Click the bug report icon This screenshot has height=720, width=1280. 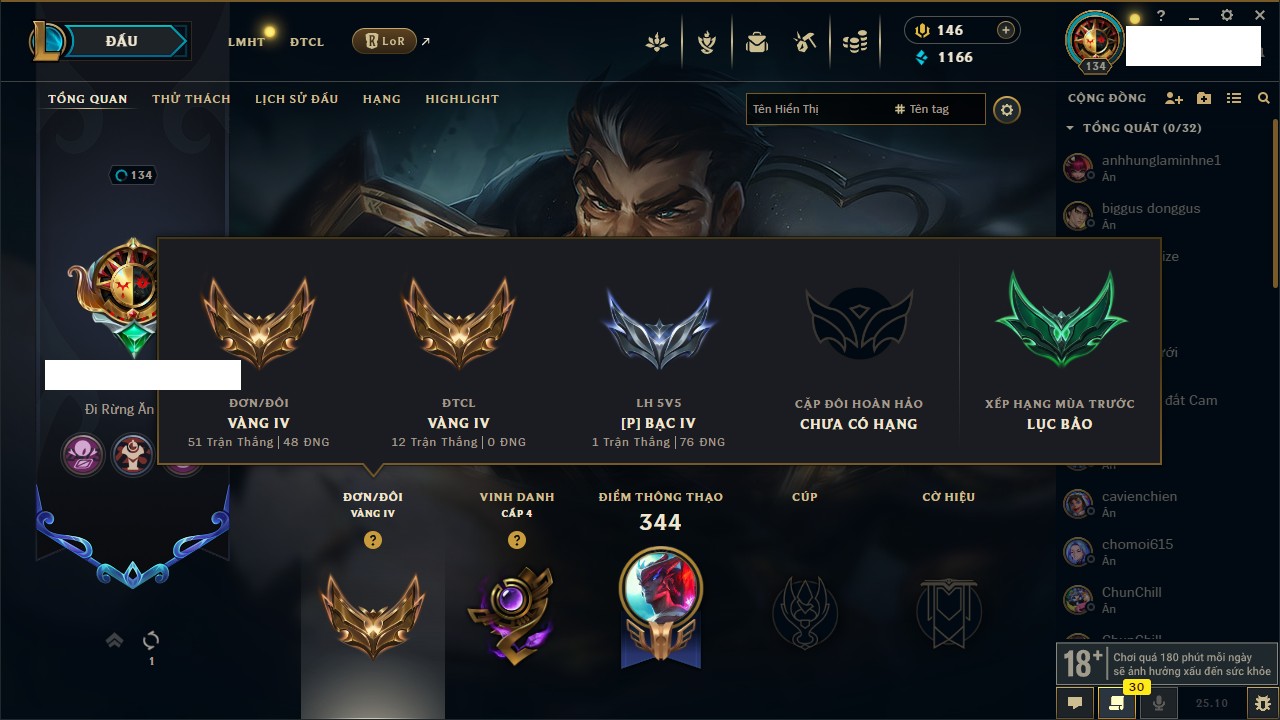[x=1263, y=703]
